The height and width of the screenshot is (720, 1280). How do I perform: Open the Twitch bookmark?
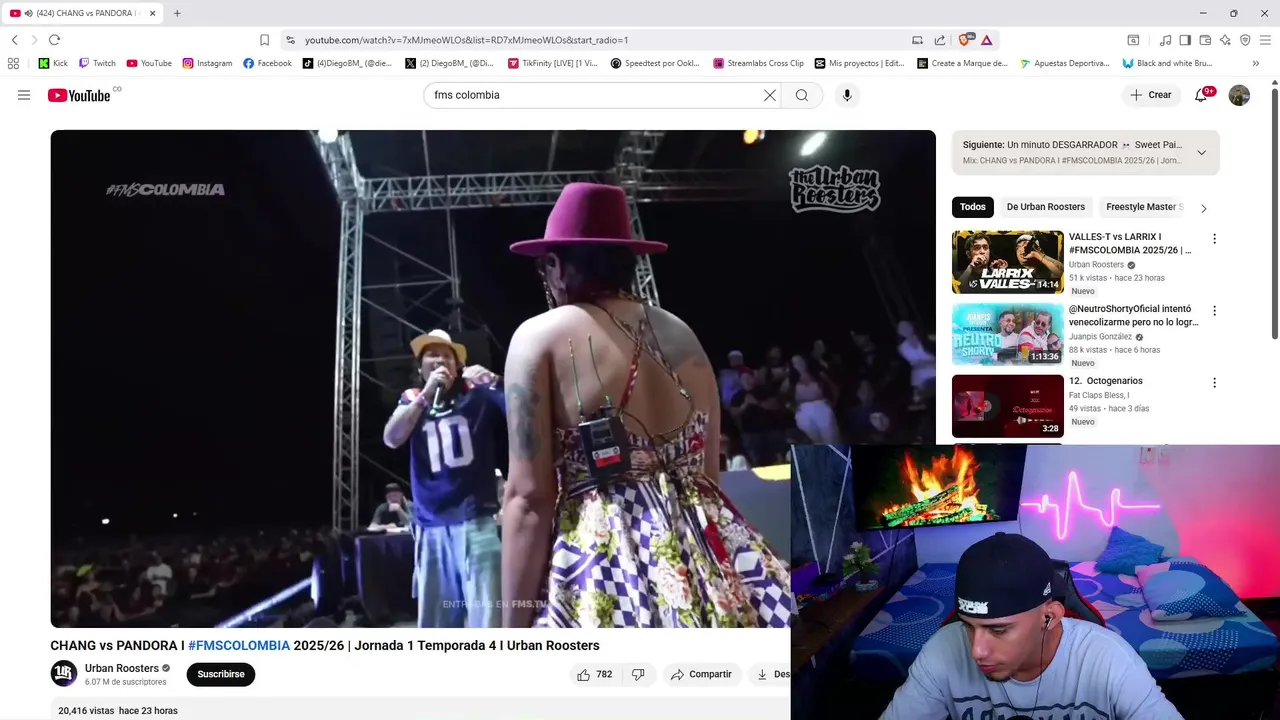point(97,63)
